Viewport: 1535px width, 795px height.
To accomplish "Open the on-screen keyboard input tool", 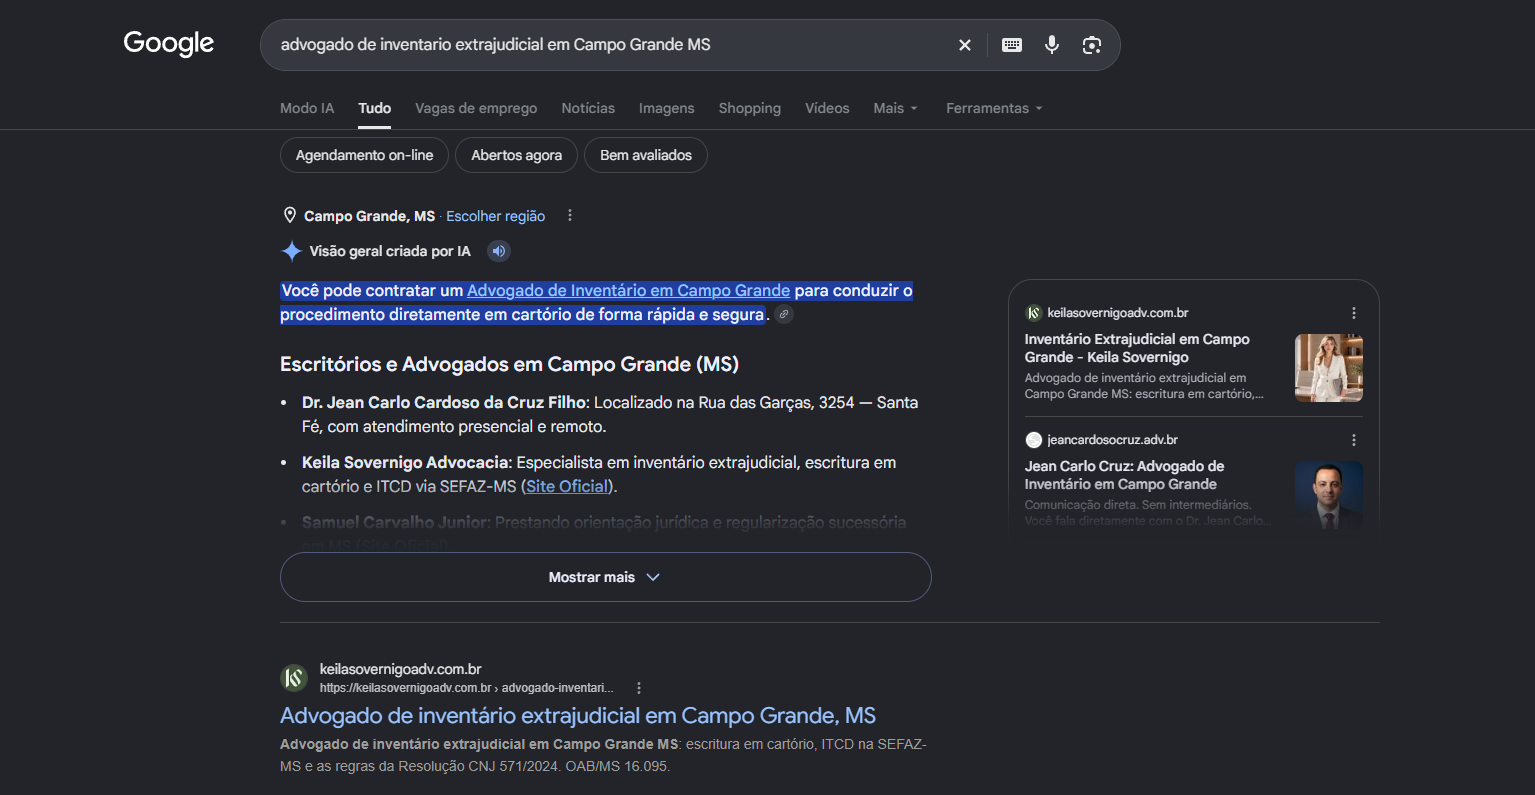I will pyautogui.click(x=1012, y=45).
